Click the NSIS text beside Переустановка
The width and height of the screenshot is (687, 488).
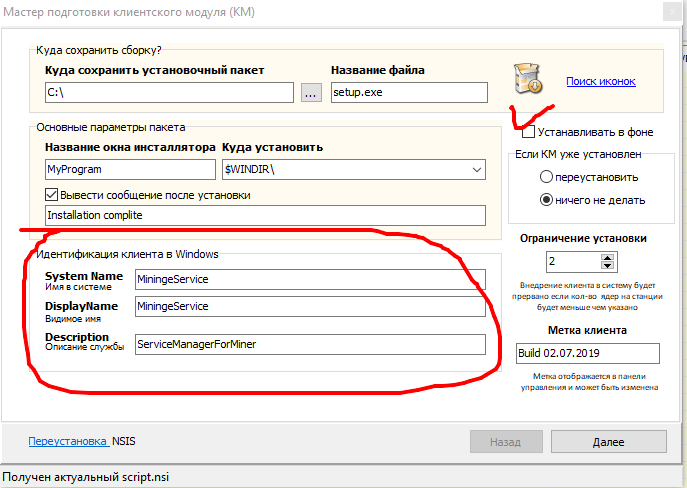pos(124,441)
